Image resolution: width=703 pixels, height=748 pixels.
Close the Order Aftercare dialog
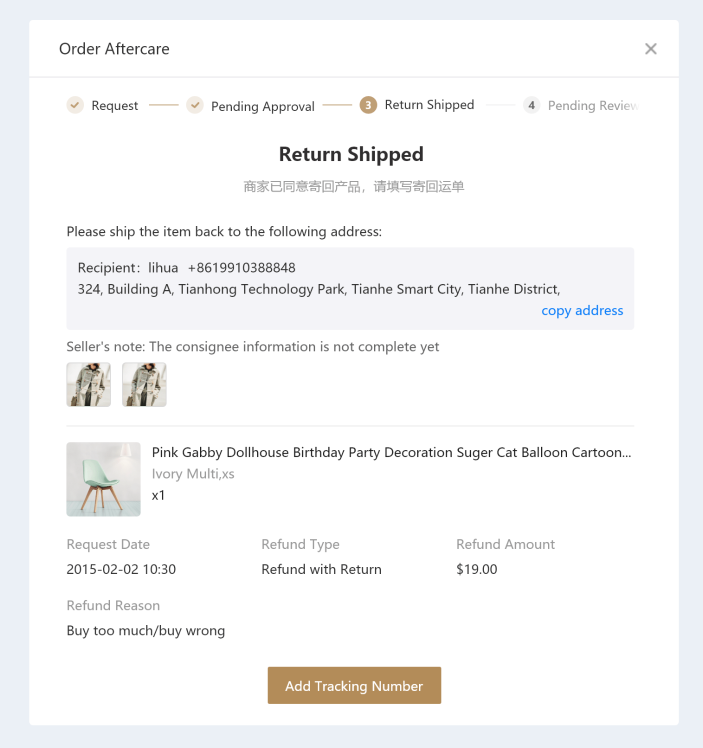point(651,49)
